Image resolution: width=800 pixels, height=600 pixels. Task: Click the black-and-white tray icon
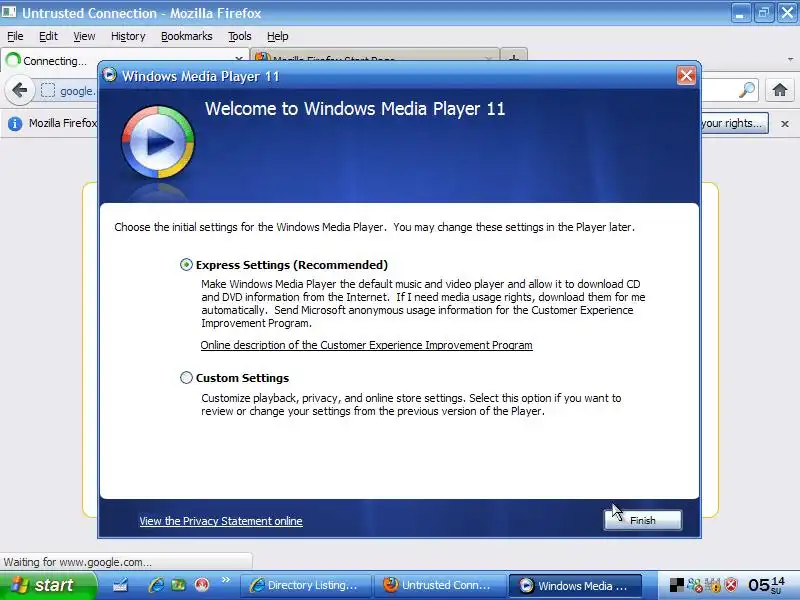coord(677,585)
